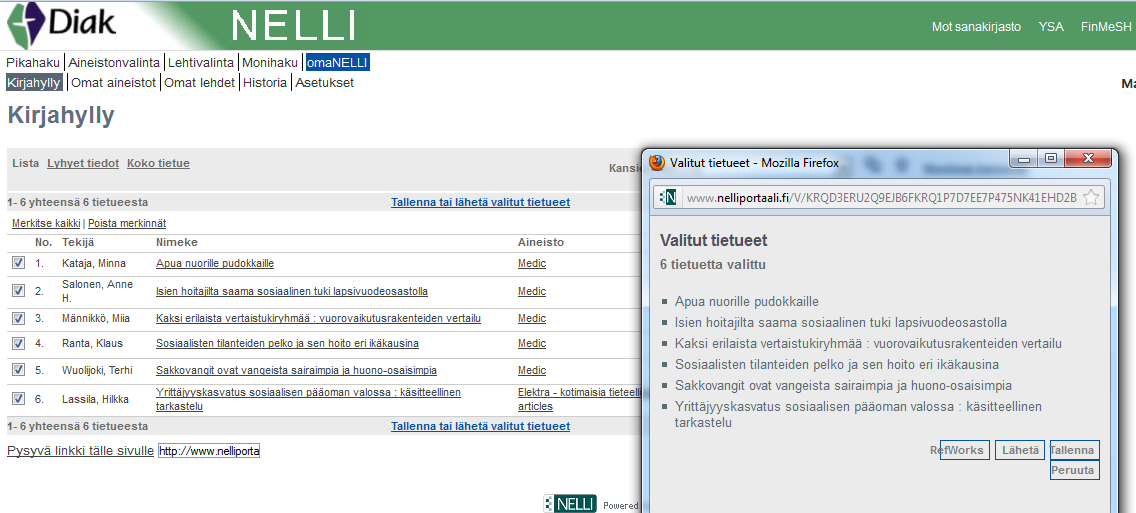
Task: Open the Lehtivalinta tab
Action: (x=201, y=63)
